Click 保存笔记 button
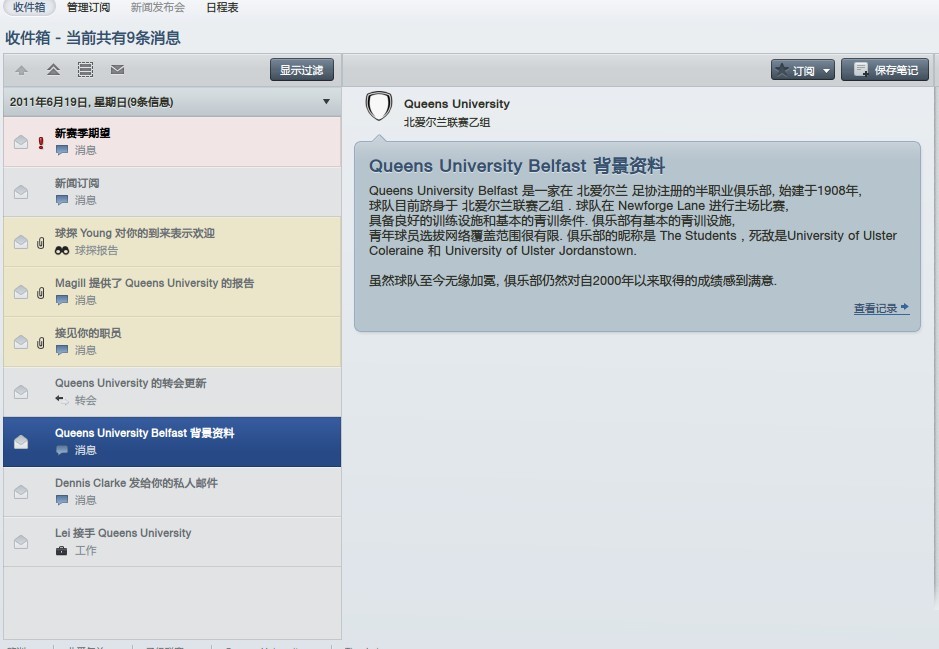939x649 pixels. [x=885, y=69]
